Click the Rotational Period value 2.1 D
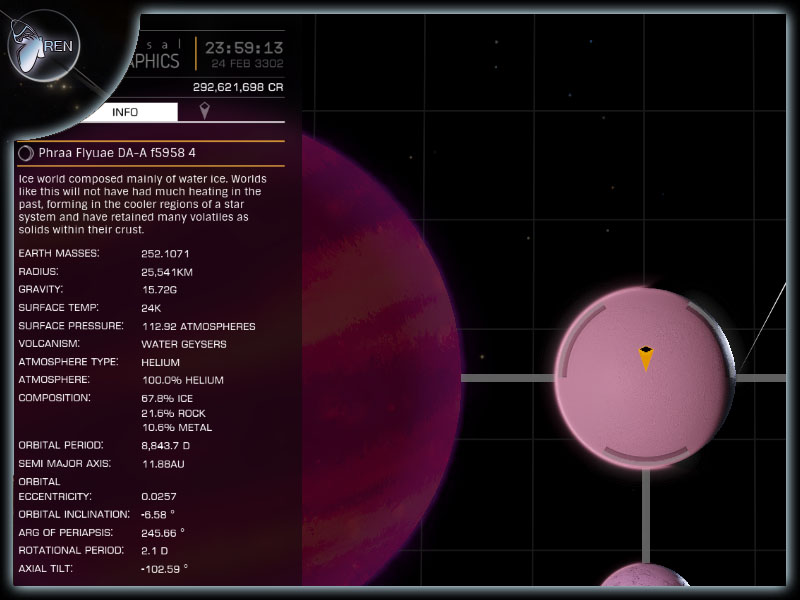Screen dimensions: 800x600 coord(155,551)
